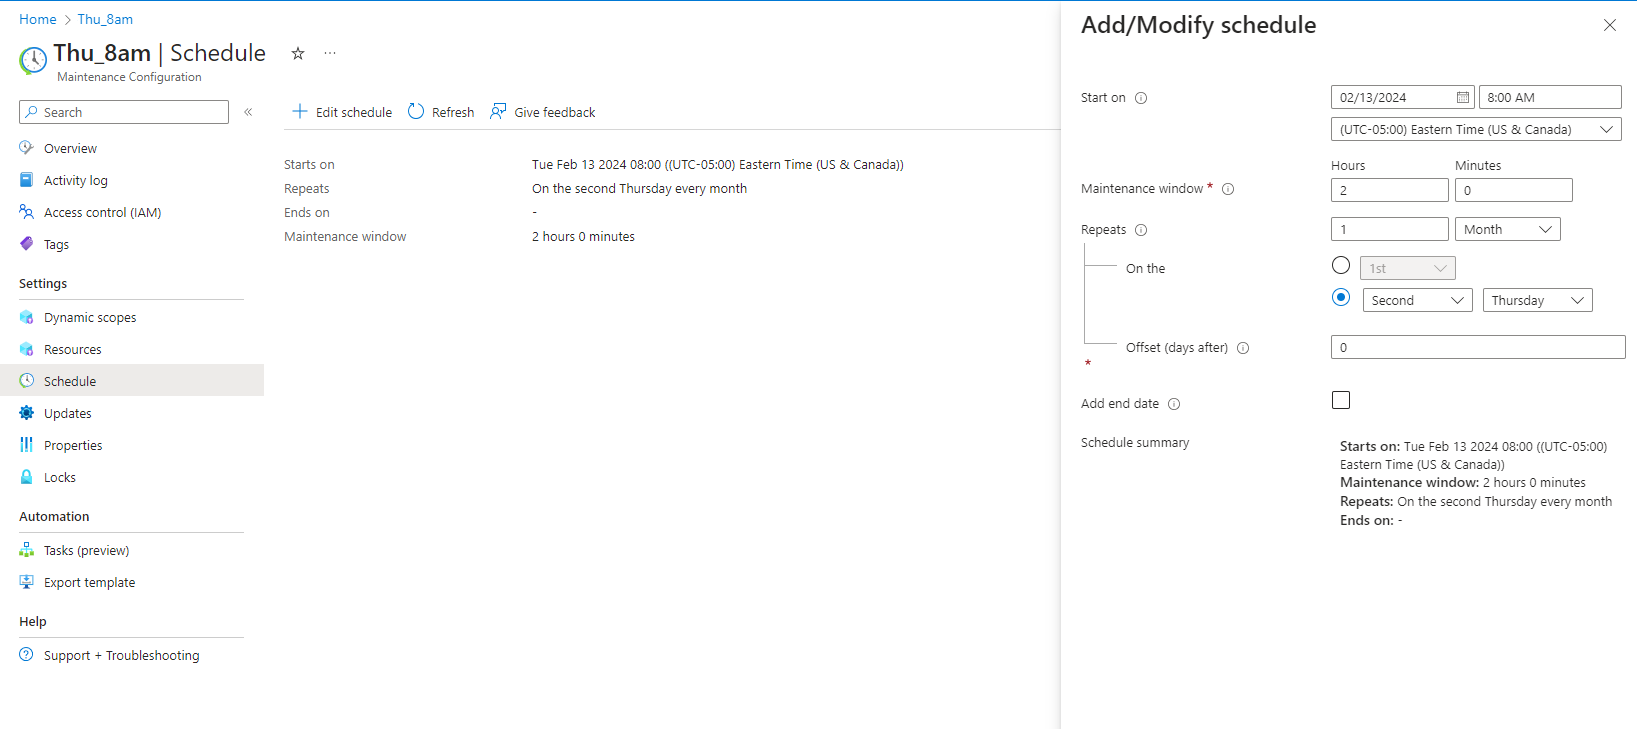The width and height of the screenshot is (1637, 729).
Task: Open the Month frequency dropdown
Action: [1507, 229]
